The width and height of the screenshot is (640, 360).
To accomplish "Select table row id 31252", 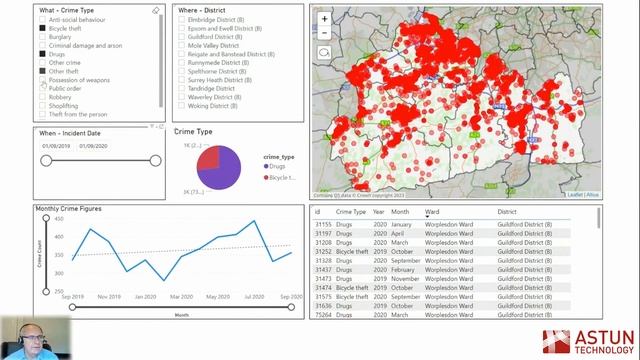I will click(x=442, y=251).
